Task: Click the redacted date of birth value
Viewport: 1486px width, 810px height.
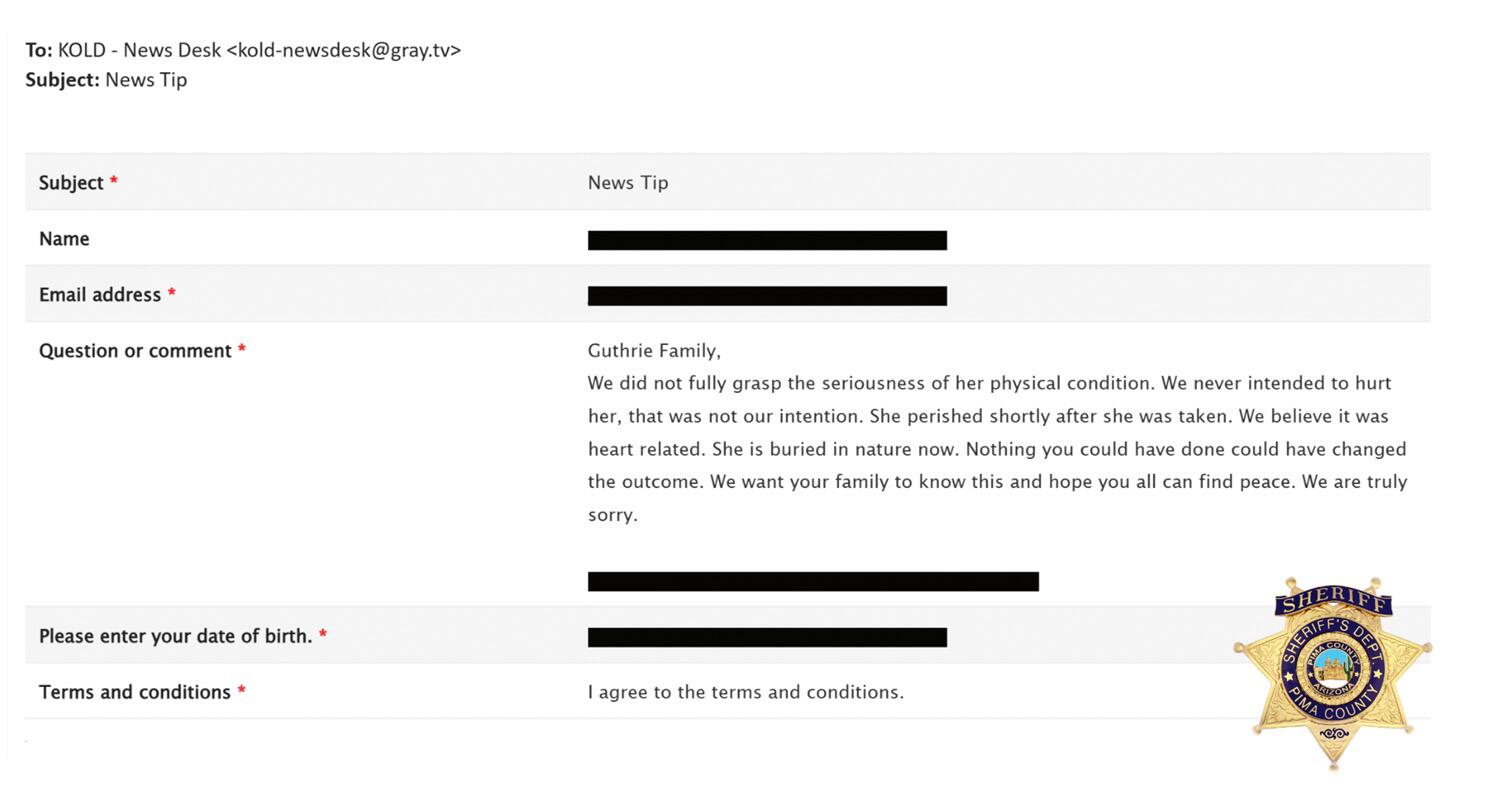Action: pos(767,637)
